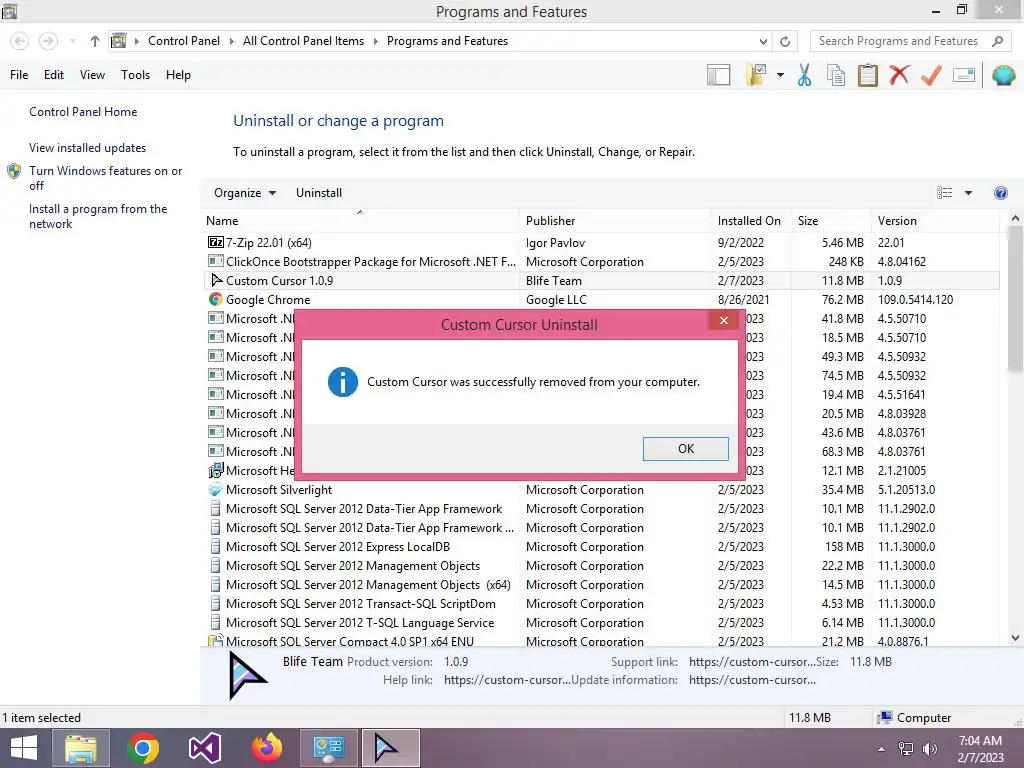Open the view options dropdown arrow
Screen dimensions: 1024x768
point(968,193)
